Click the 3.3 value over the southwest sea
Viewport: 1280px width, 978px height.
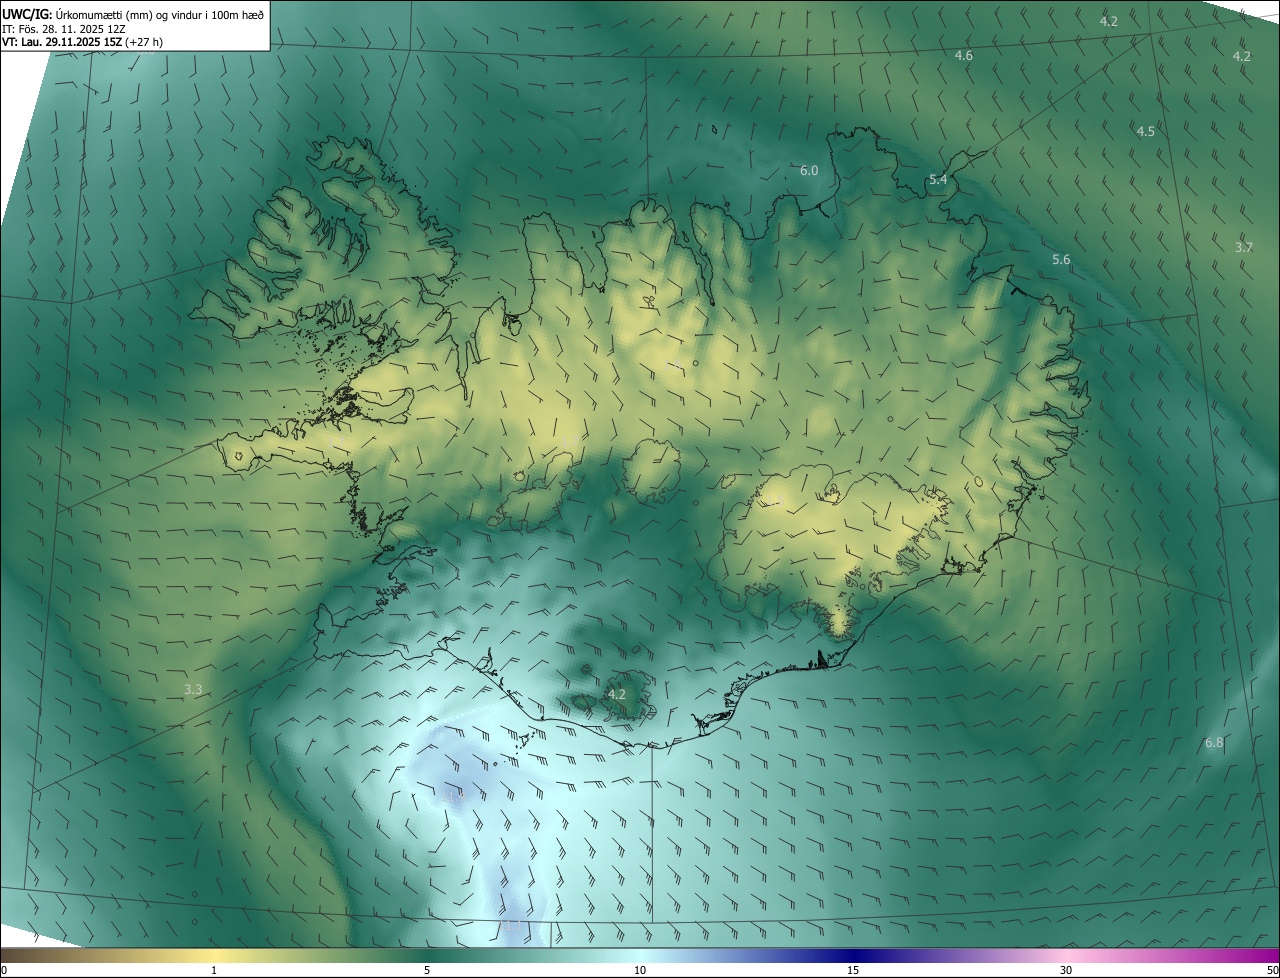(194, 690)
